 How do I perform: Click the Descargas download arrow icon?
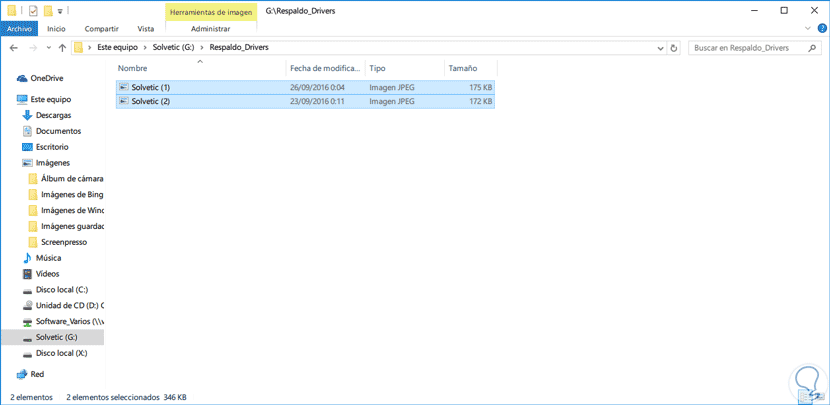click(x=28, y=115)
